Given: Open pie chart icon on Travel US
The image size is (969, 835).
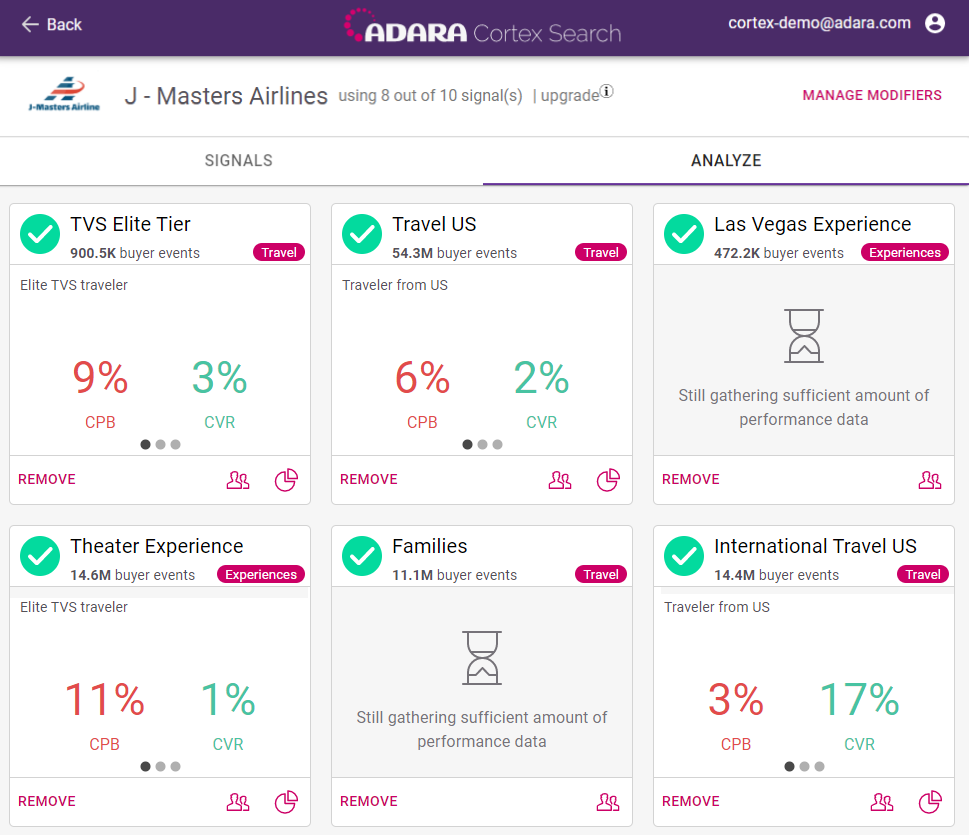Looking at the screenshot, I should pyautogui.click(x=608, y=480).
